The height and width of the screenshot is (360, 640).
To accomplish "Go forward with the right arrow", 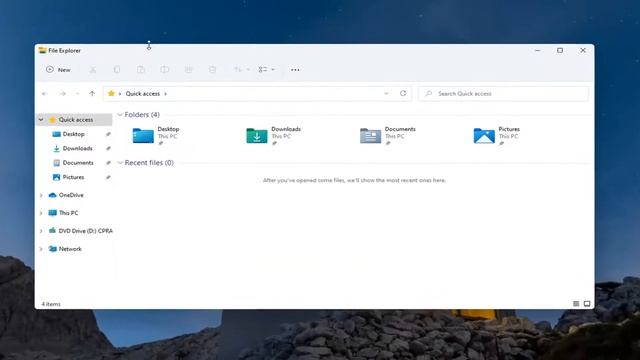I will 62,94.
